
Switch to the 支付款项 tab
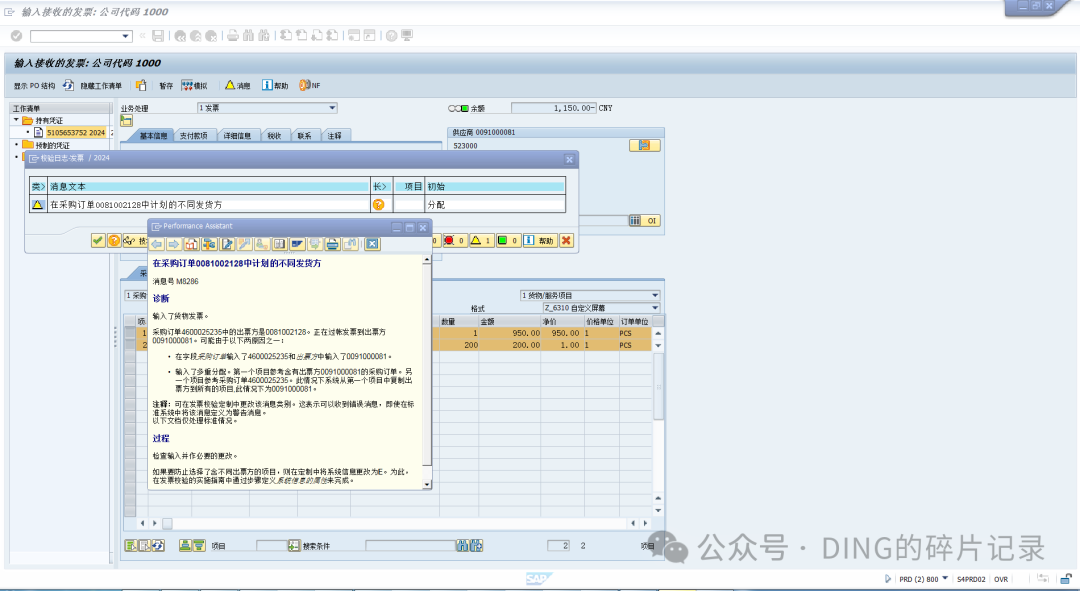tap(194, 136)
